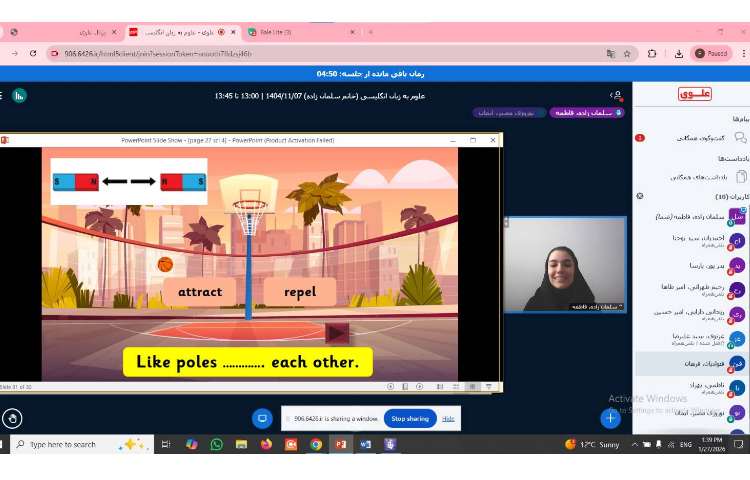Click the basketball on the slide
This screenshot has width=750, height=480.
point(165,264)
